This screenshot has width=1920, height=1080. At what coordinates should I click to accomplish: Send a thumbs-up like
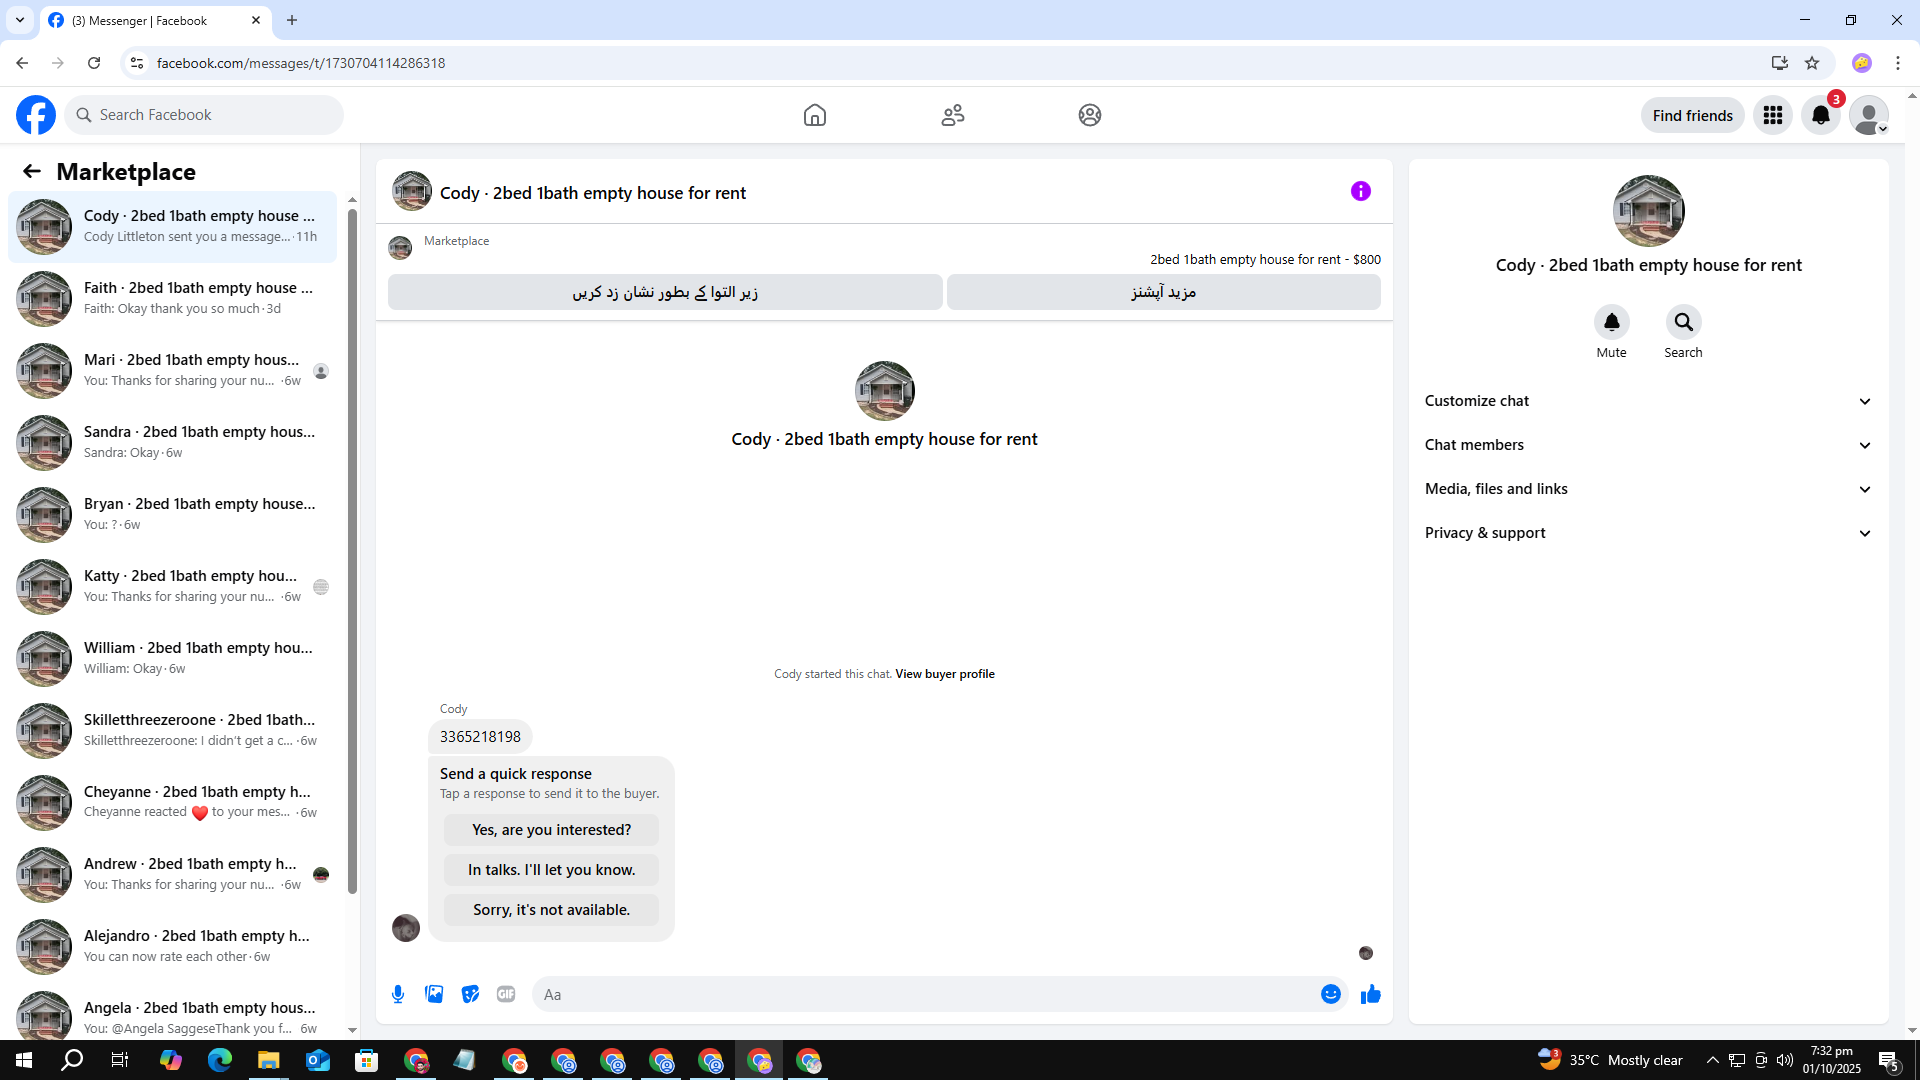pos(1371,994)
